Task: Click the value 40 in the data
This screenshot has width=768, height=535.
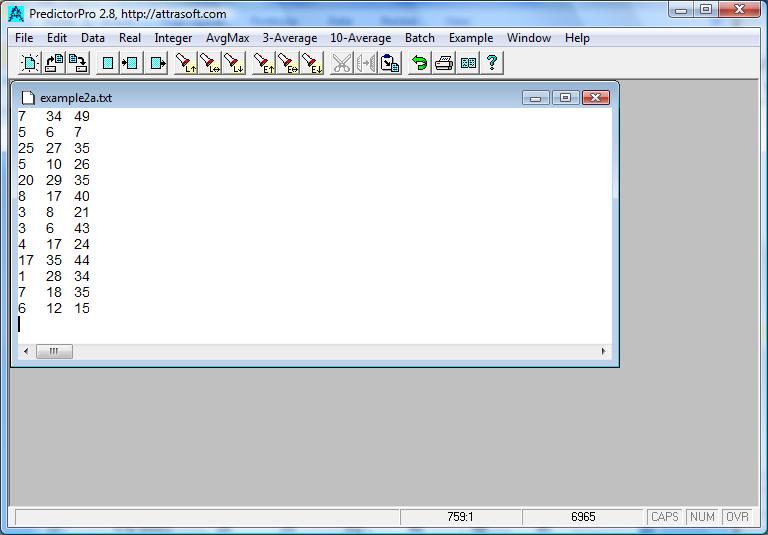Action: click(x=82, y=196)
